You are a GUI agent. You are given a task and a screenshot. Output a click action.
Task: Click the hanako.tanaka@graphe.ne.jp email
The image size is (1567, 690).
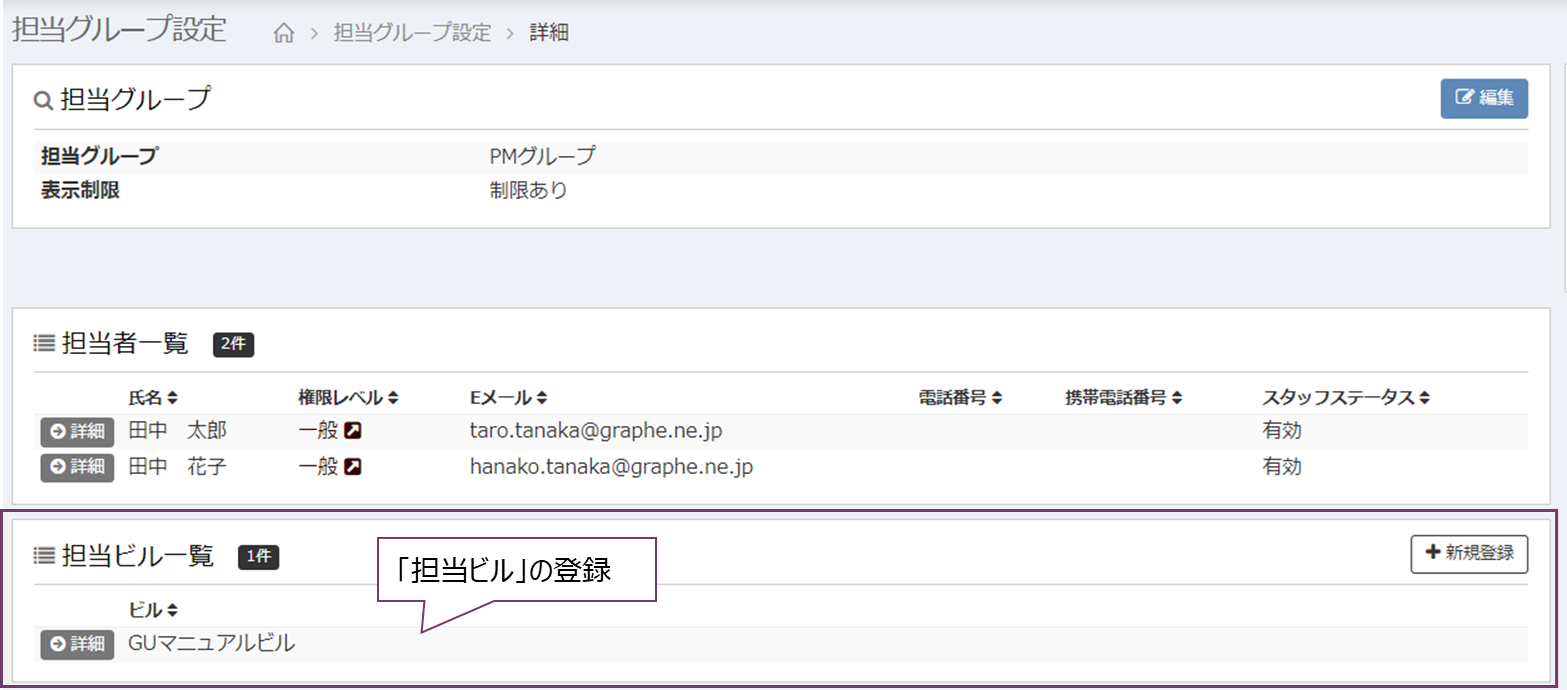click(611, 467)
